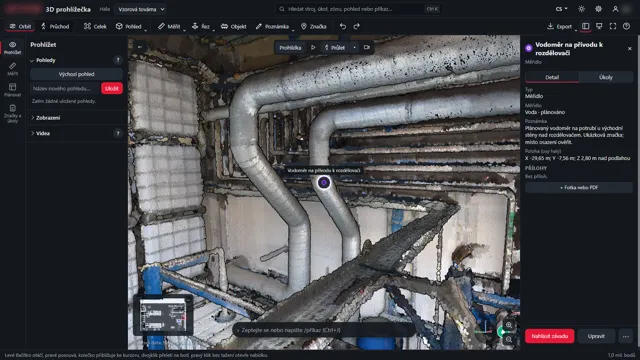Toggle the side panel layout icon
This screenshot has width=640, height=360.
(585, 27)
